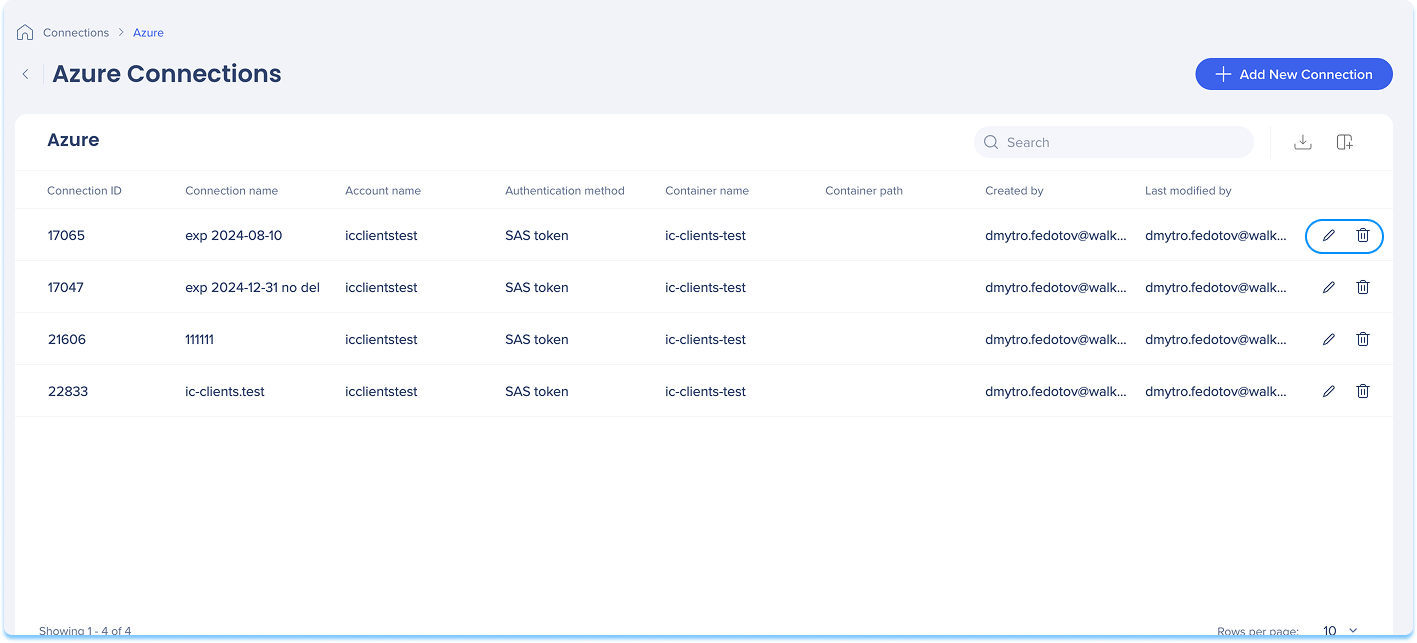Screen dimensions: 1417x643
Task: Click the Account name column header
Action: pos(383,191)
